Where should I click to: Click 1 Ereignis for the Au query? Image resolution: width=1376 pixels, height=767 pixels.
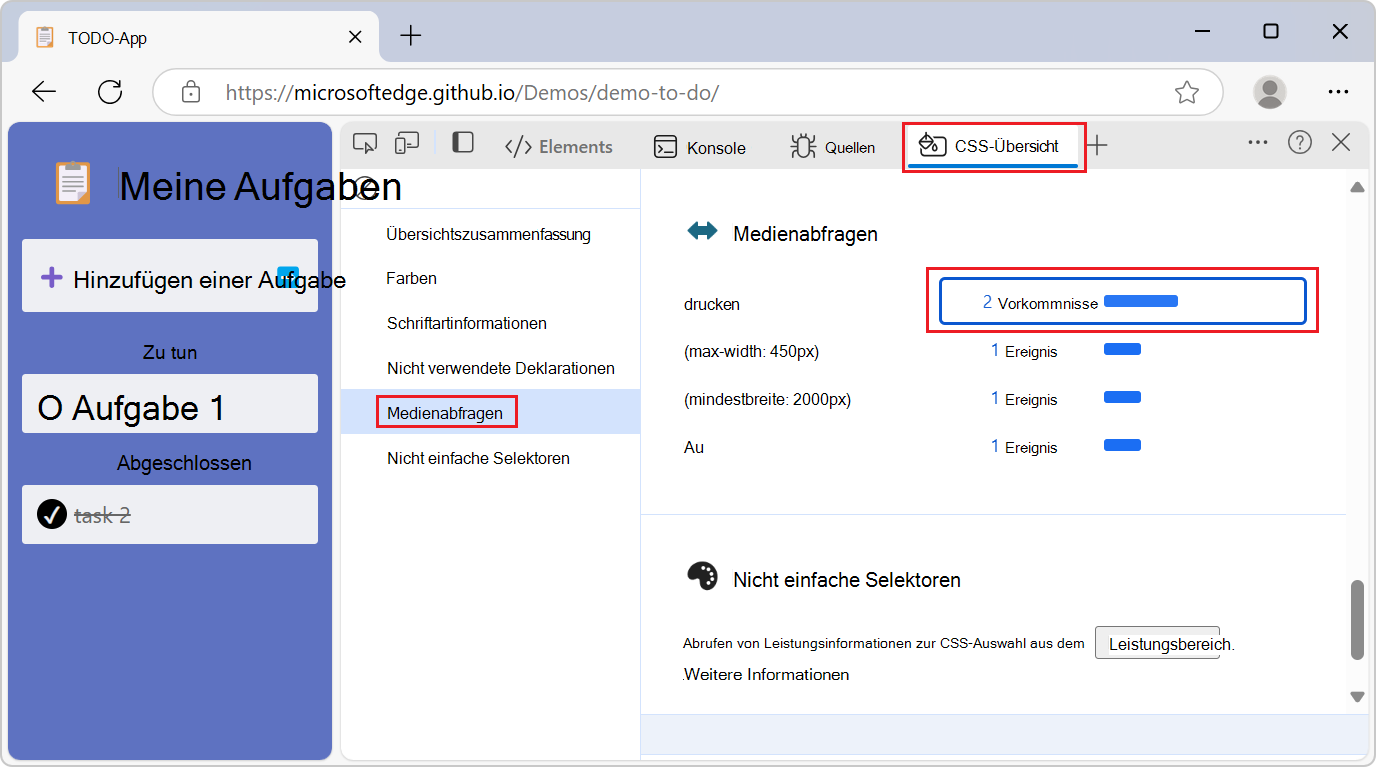(x=1024, y=447)
